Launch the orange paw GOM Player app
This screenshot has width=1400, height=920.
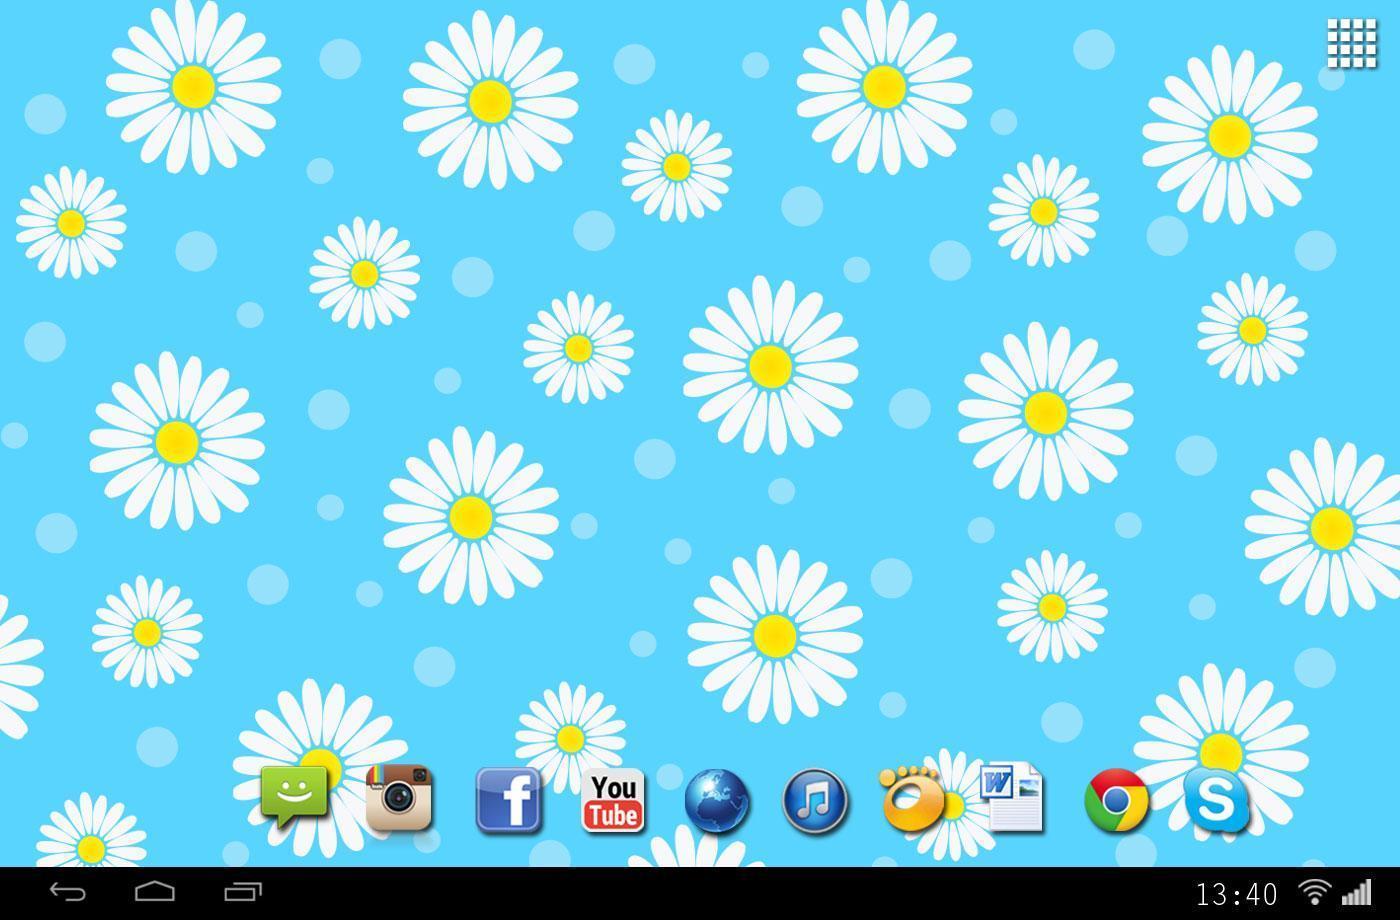[910, 798]
